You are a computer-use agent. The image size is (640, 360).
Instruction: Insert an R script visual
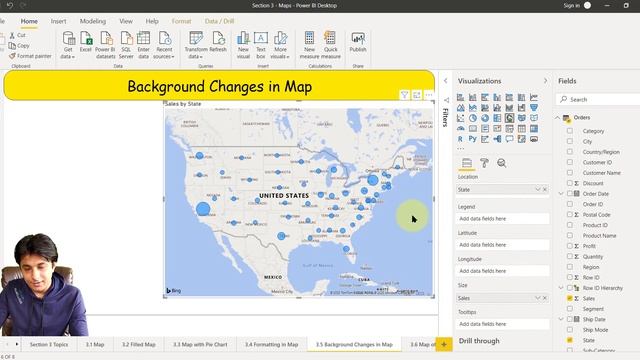460,139
